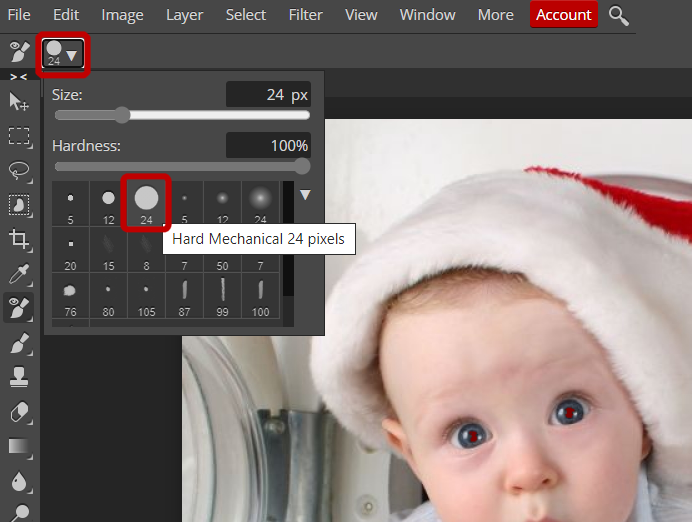
Task: Click the Size slider handle
Action: [x=123, y=115]
